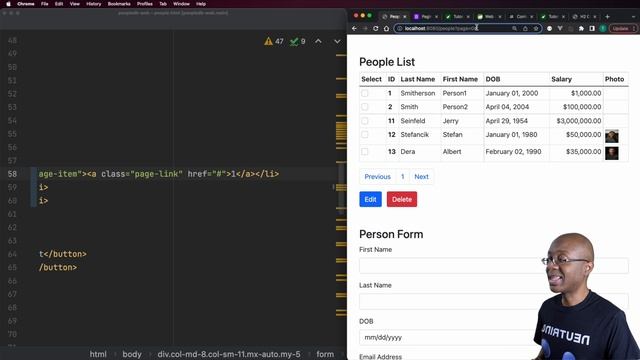Click page 1 pagination link

pos(402,177)
